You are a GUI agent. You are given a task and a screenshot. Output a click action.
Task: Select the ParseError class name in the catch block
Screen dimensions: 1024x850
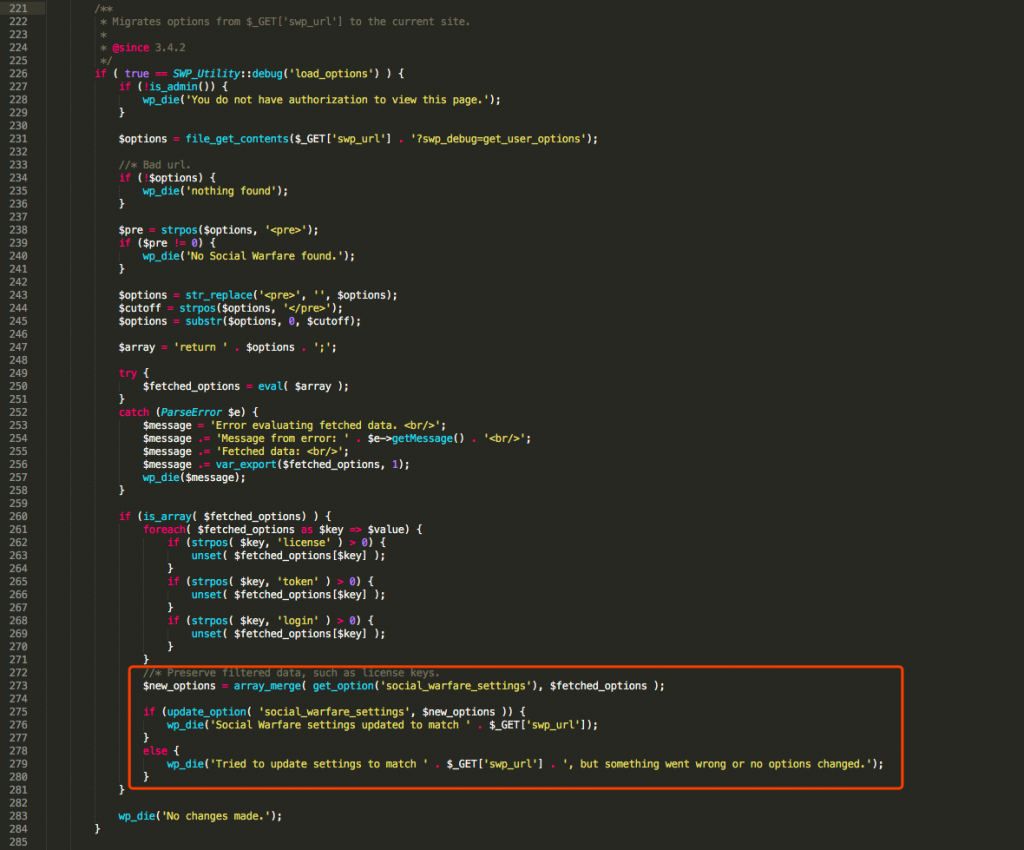point(194,411)
